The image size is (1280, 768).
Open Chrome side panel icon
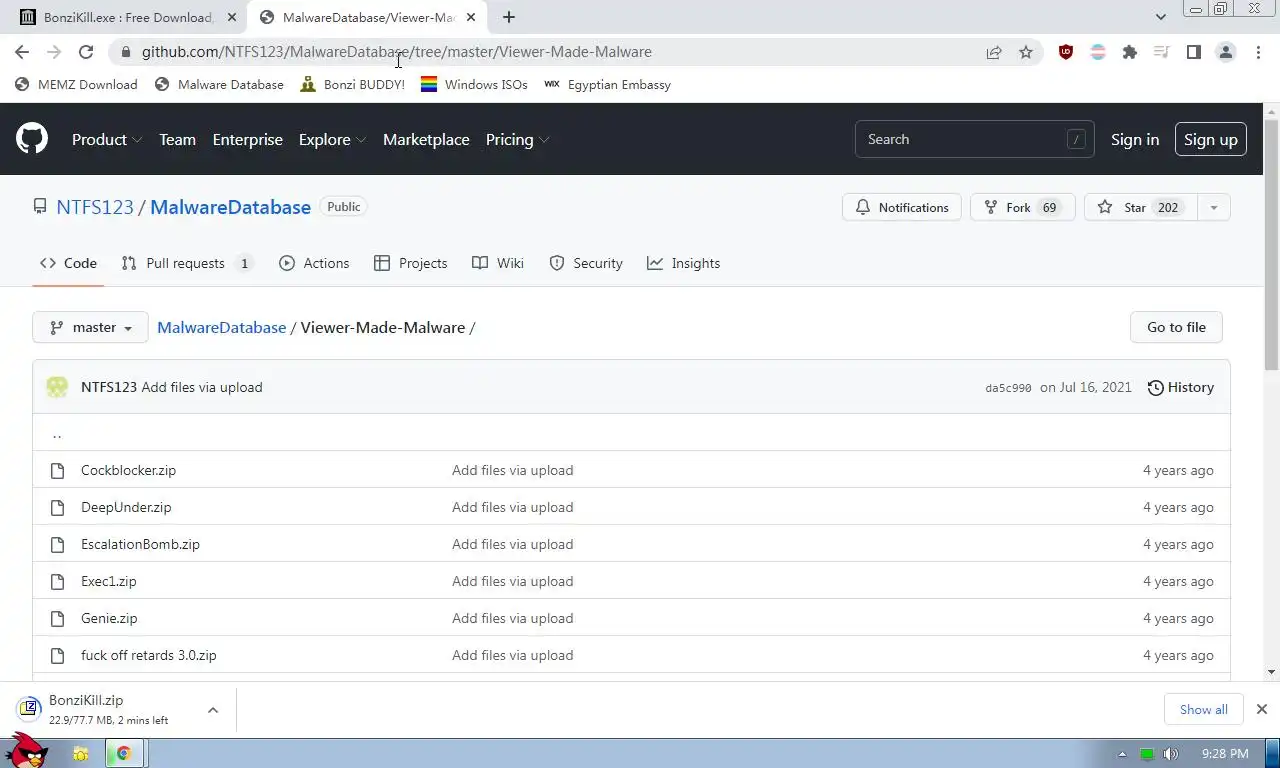(1194, 52)
